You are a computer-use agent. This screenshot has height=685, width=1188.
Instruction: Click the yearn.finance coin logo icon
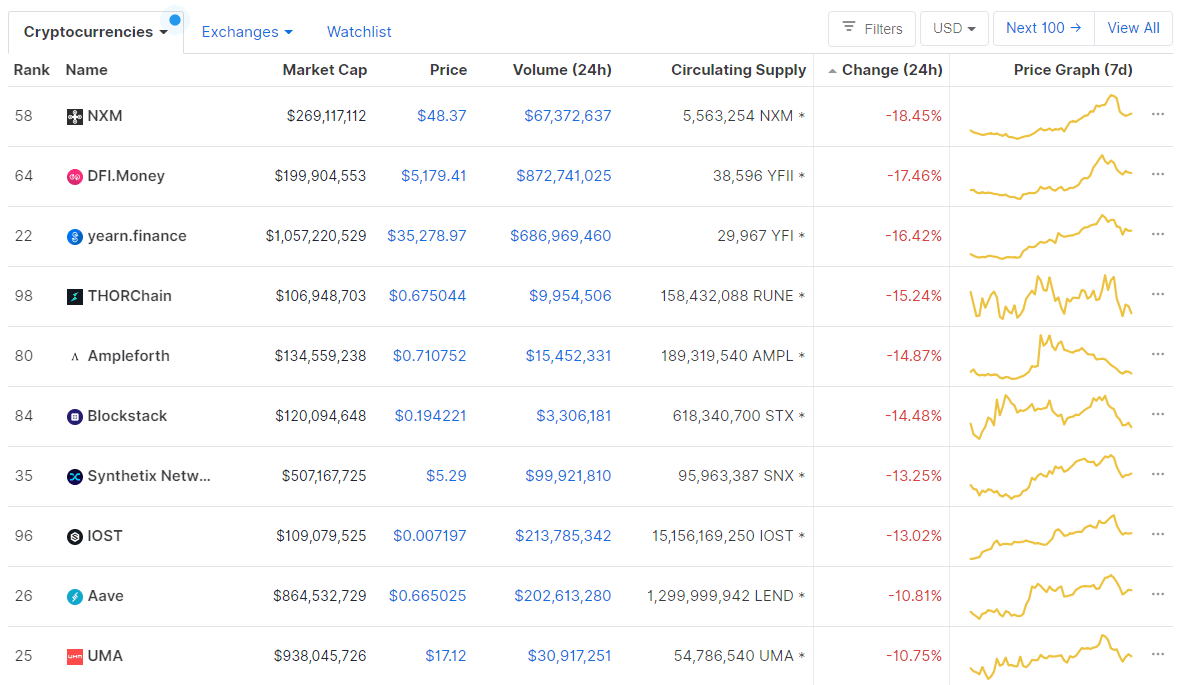pyautogui.click(x=74, y=236)
